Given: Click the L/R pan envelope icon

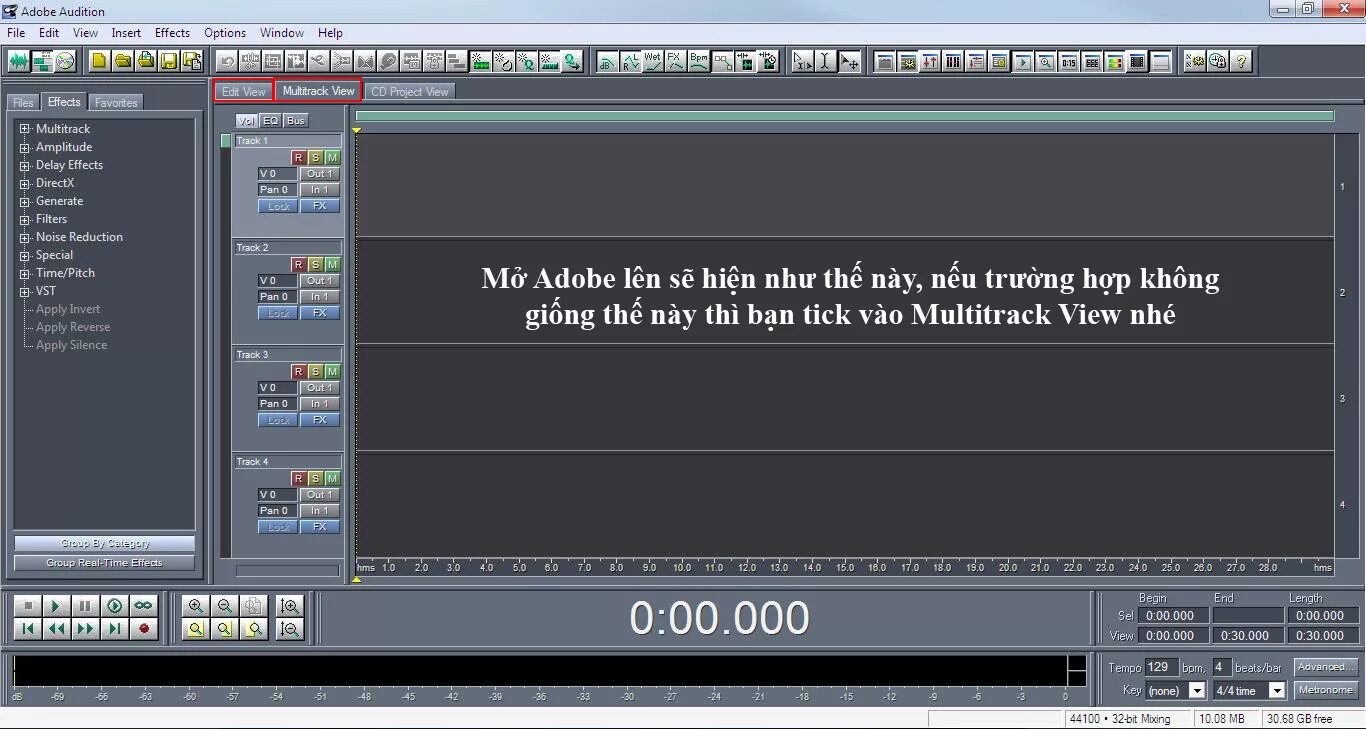Looking at the screenshot, I should coord(629,61).
